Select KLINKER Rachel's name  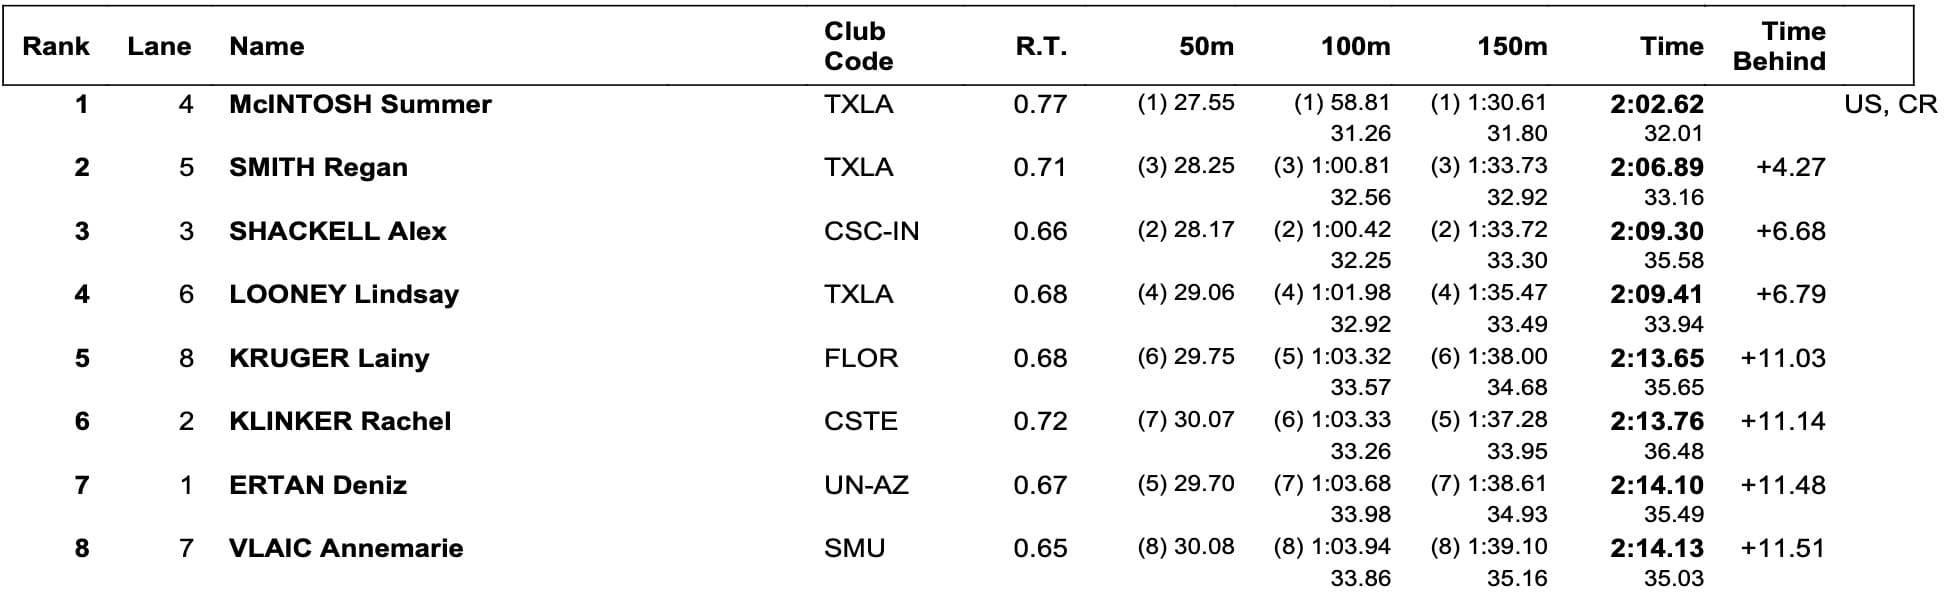coord(340,421)
